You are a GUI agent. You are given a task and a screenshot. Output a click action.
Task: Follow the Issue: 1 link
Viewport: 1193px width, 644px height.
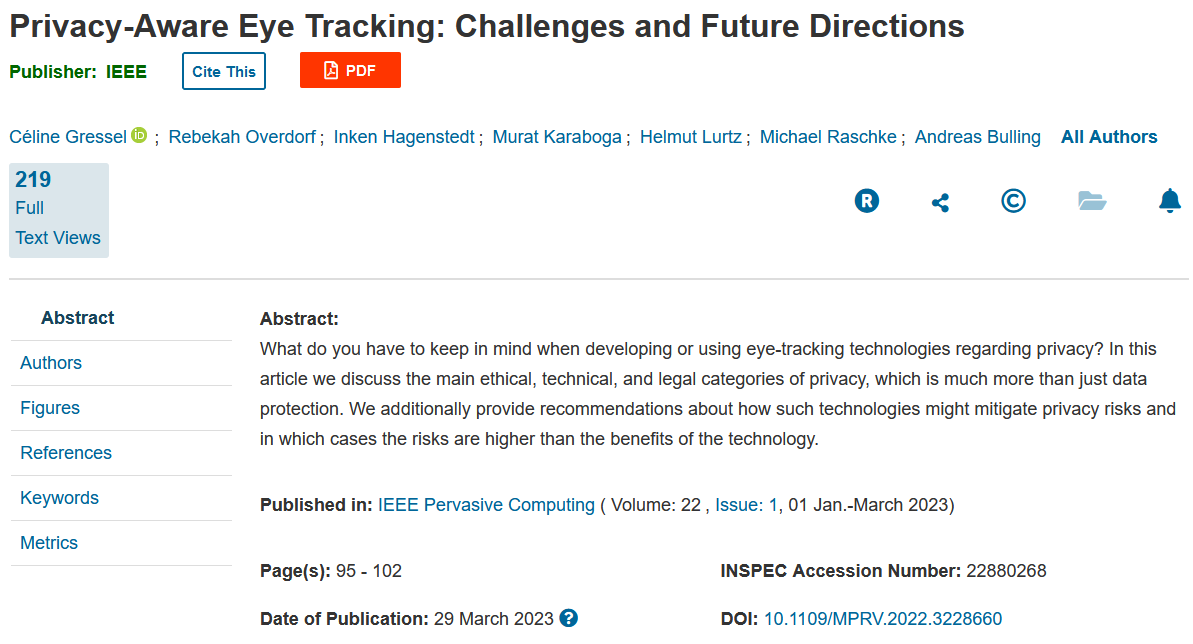746,505
